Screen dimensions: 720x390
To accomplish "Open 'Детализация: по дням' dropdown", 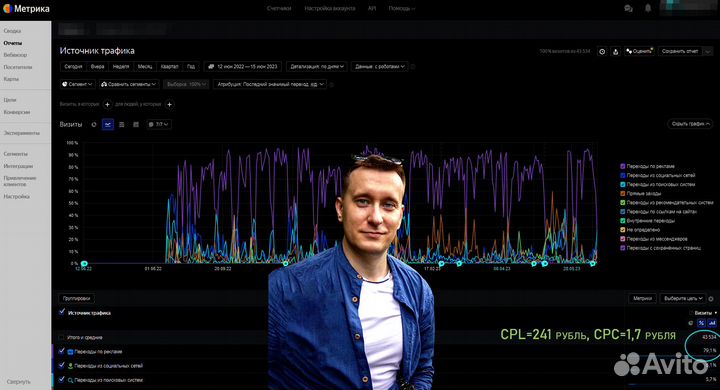I will [x=317, y=67].
